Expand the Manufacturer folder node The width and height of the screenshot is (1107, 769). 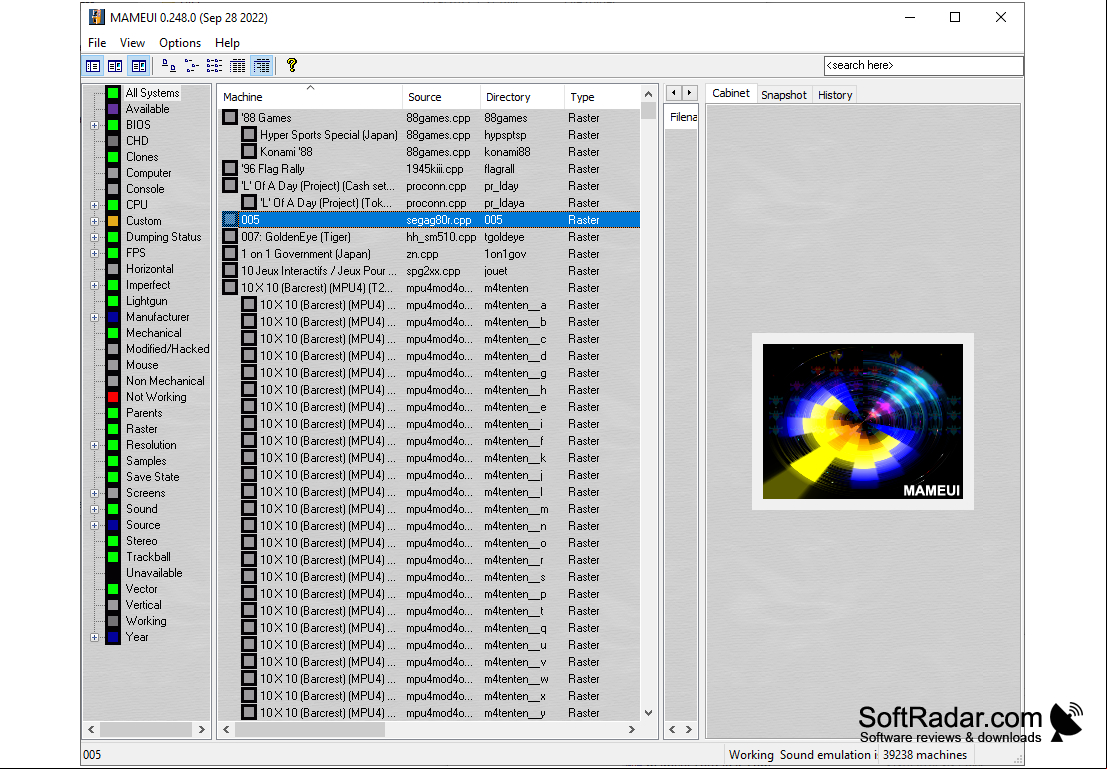pyautogui.click(x=94, y=318)
